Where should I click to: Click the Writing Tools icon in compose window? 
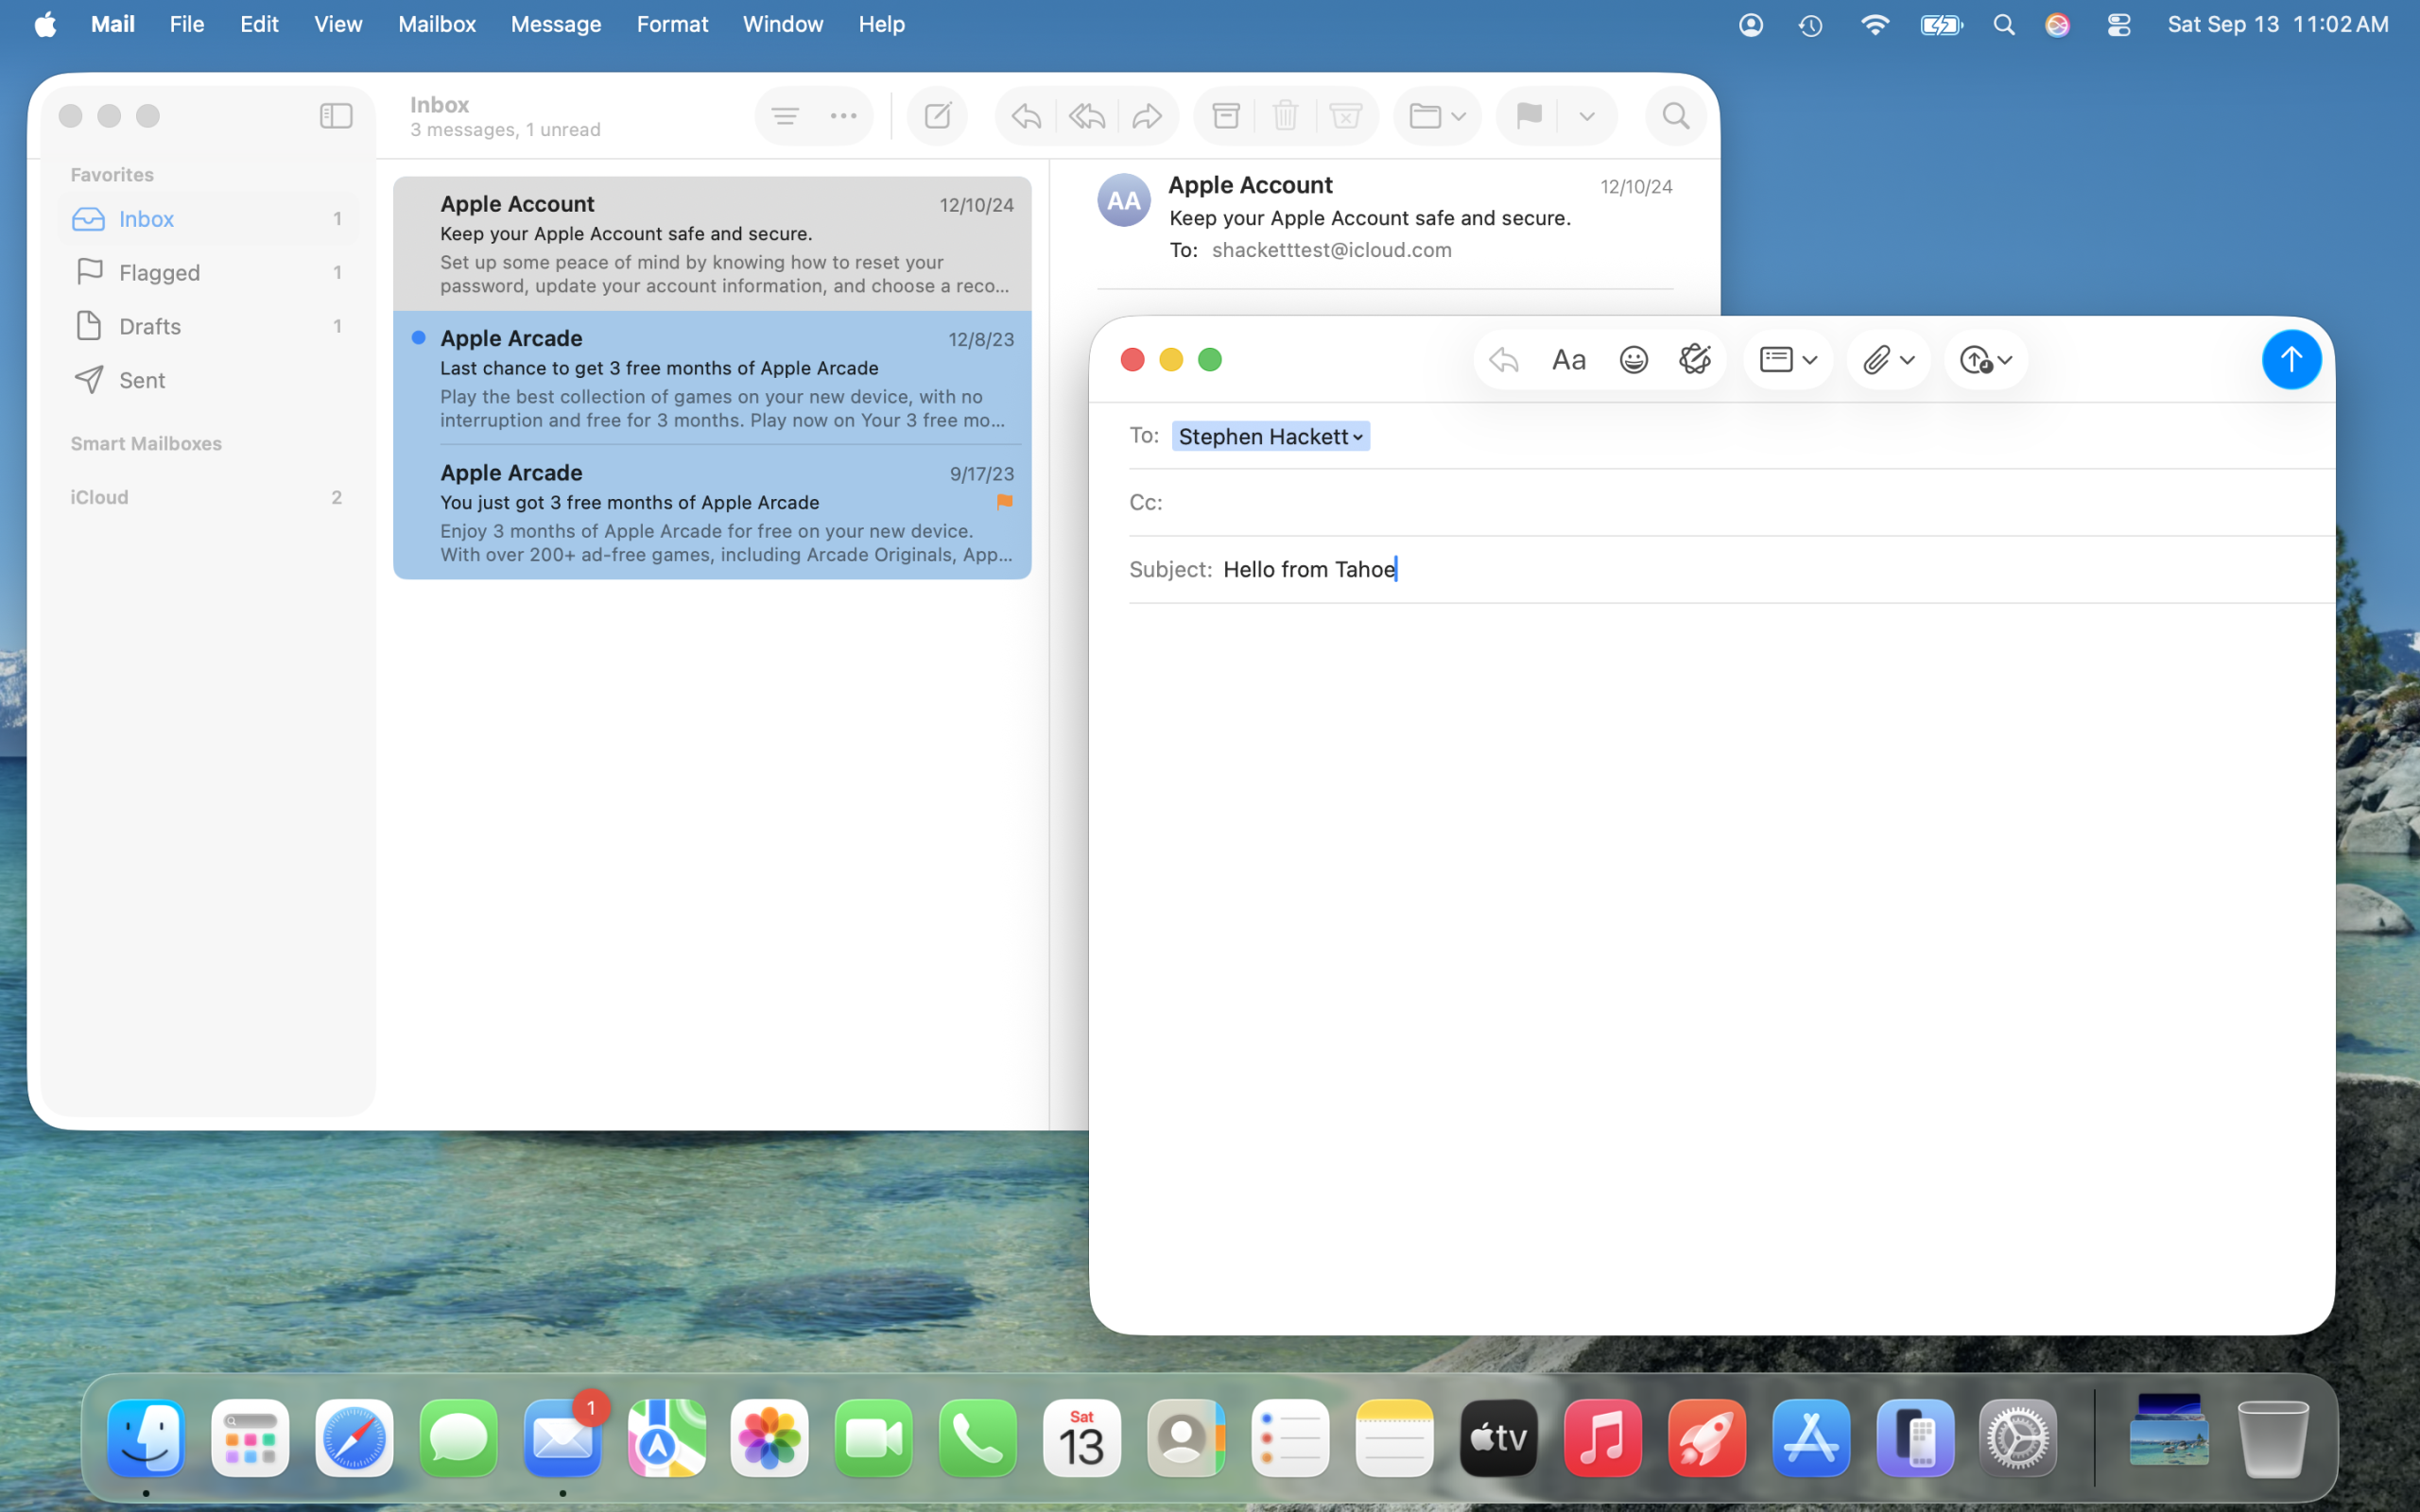click(x=1695, y=359)
